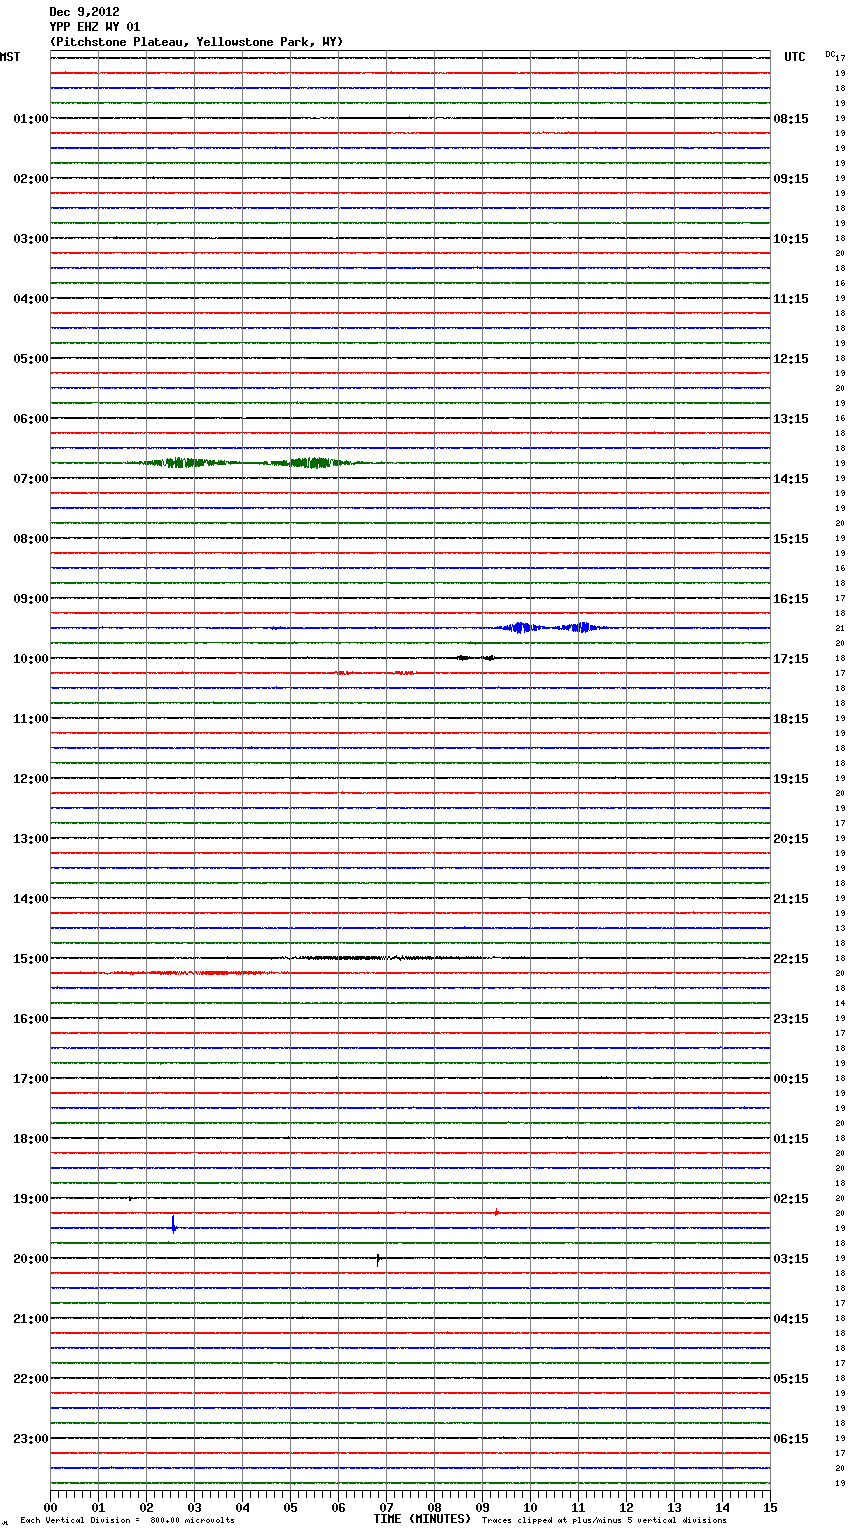
Task: Select the 19:00 MST hour label
Action: pyautogui.click(x=31, y=1199)
